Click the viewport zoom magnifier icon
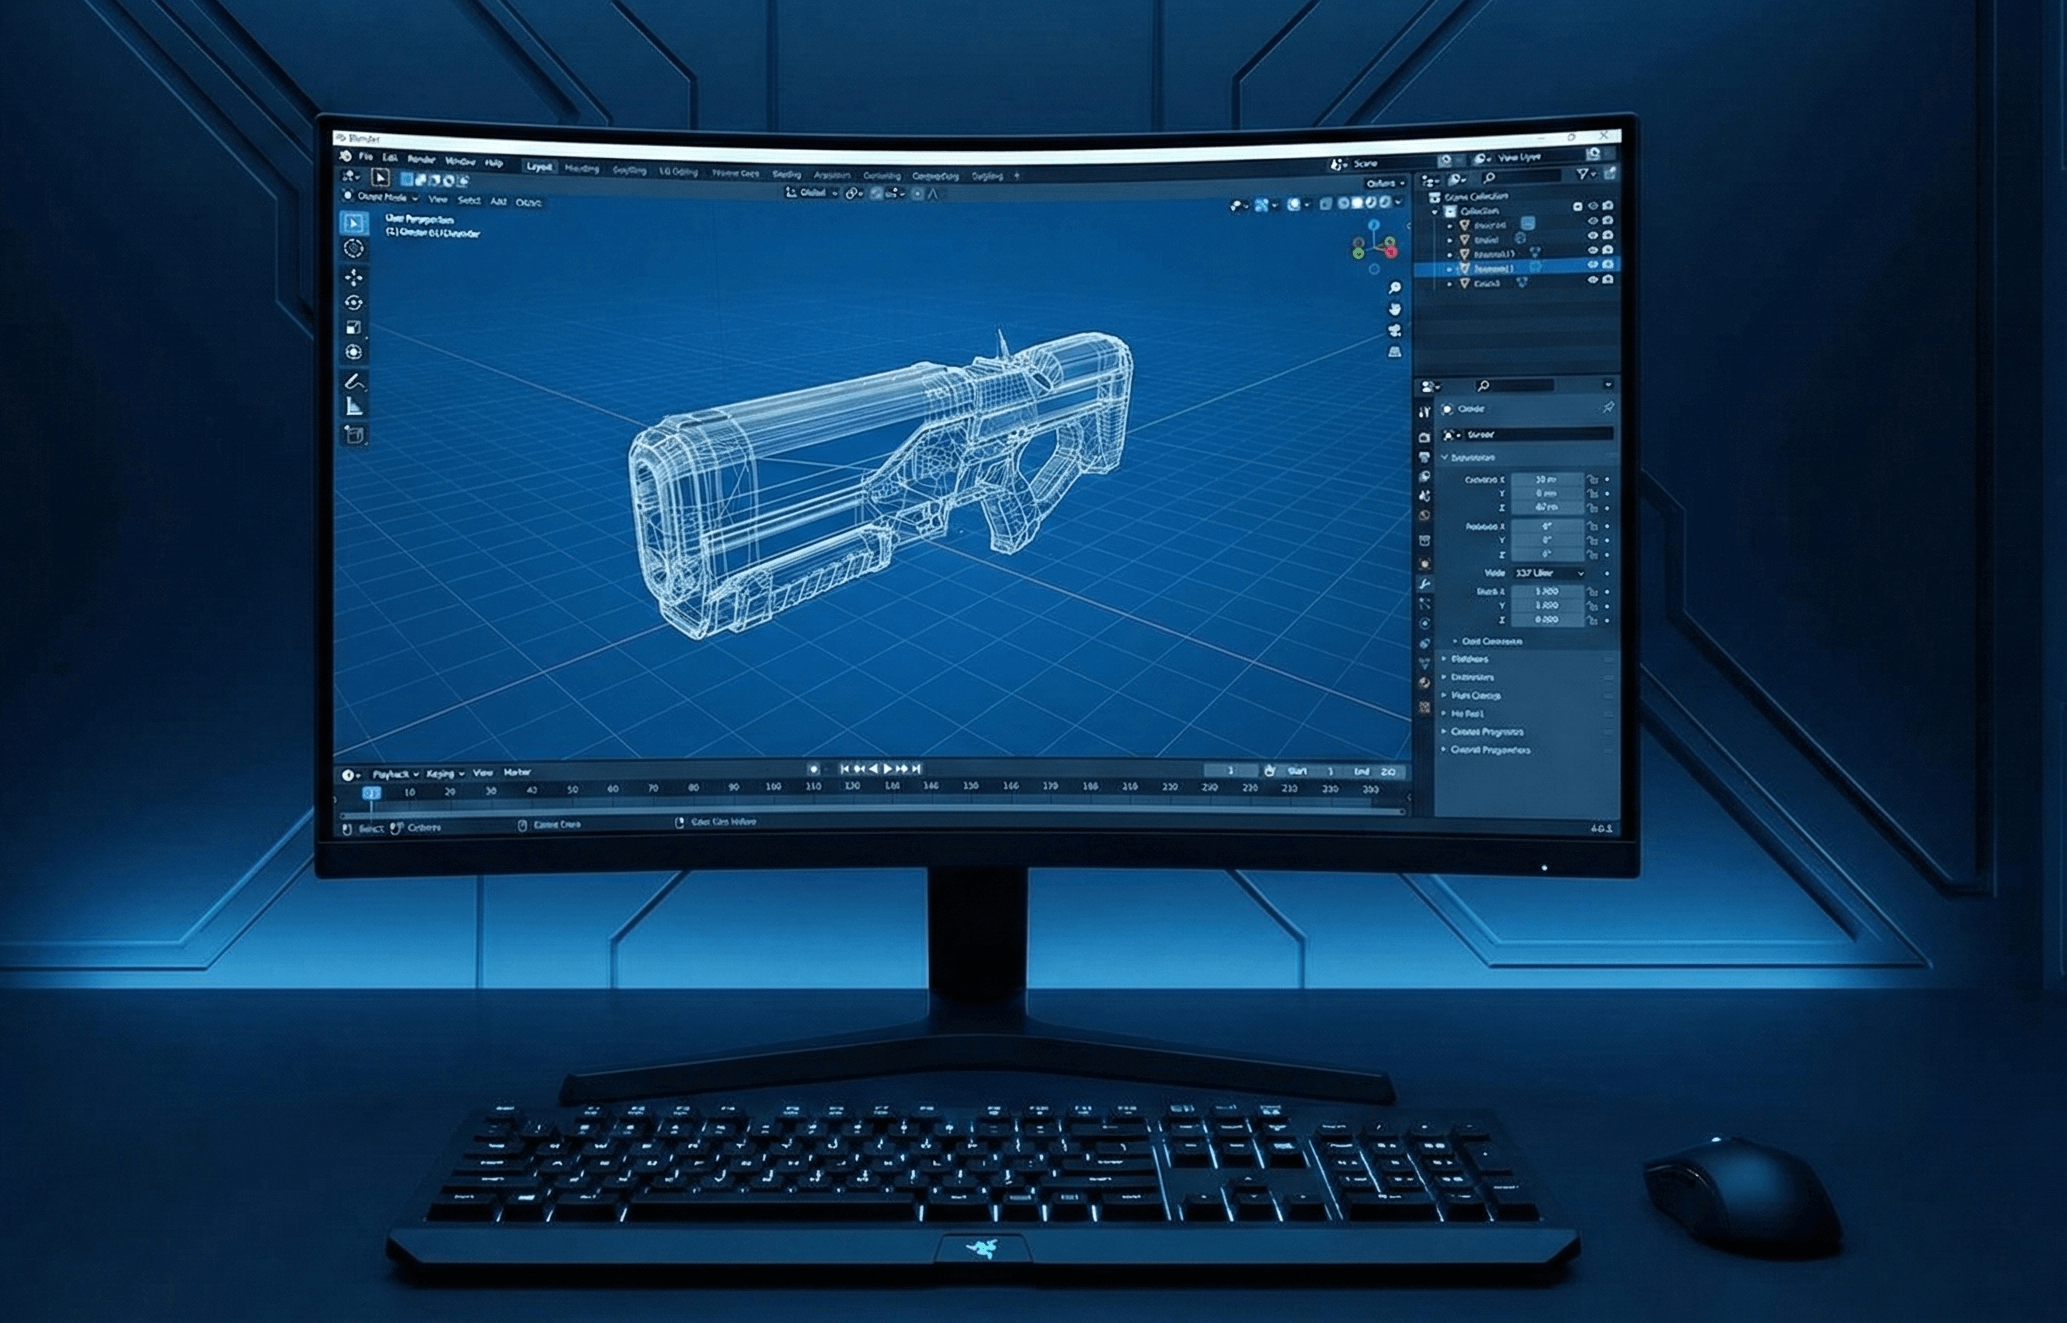Viewport: 2067px width, 1323px height. 1395,288
